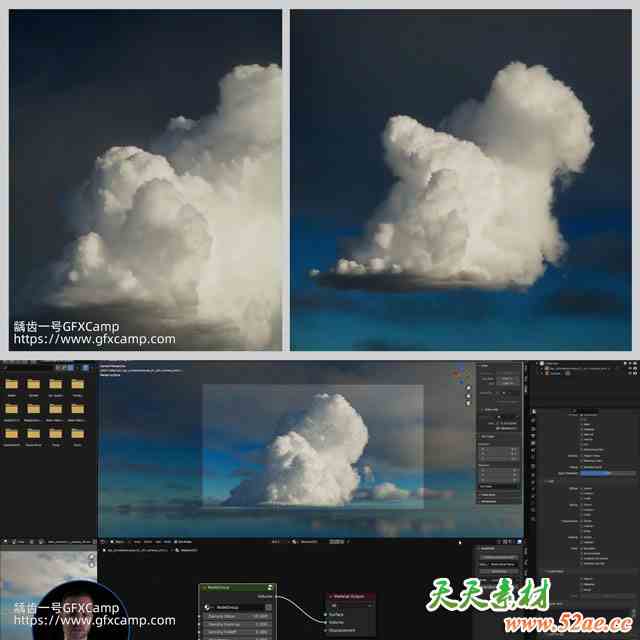This screenshot has width=640, height=640.
Task: Toggle the Cryptomatte Object checkbox
Action: [x=582, y=579]
